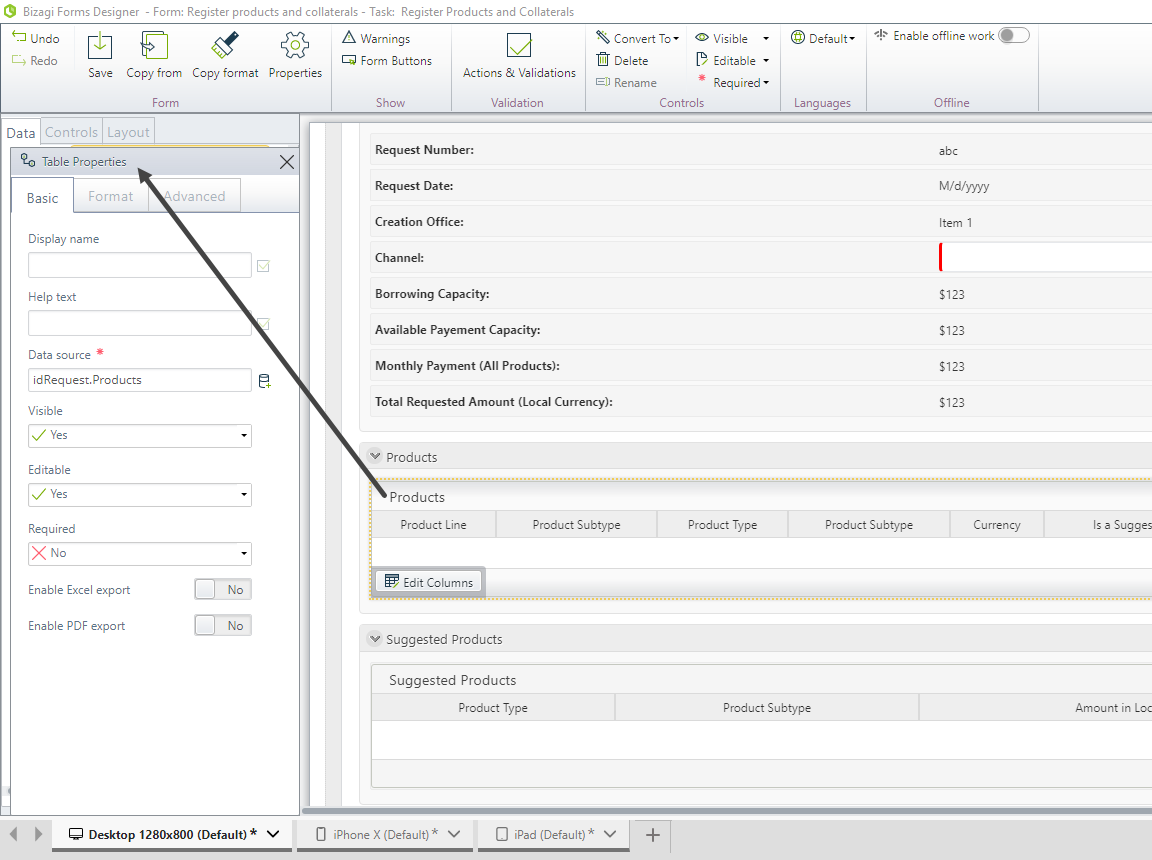
Task: Close the Table Properties panel
Action: pyautogui.click(x=287, y=162)
